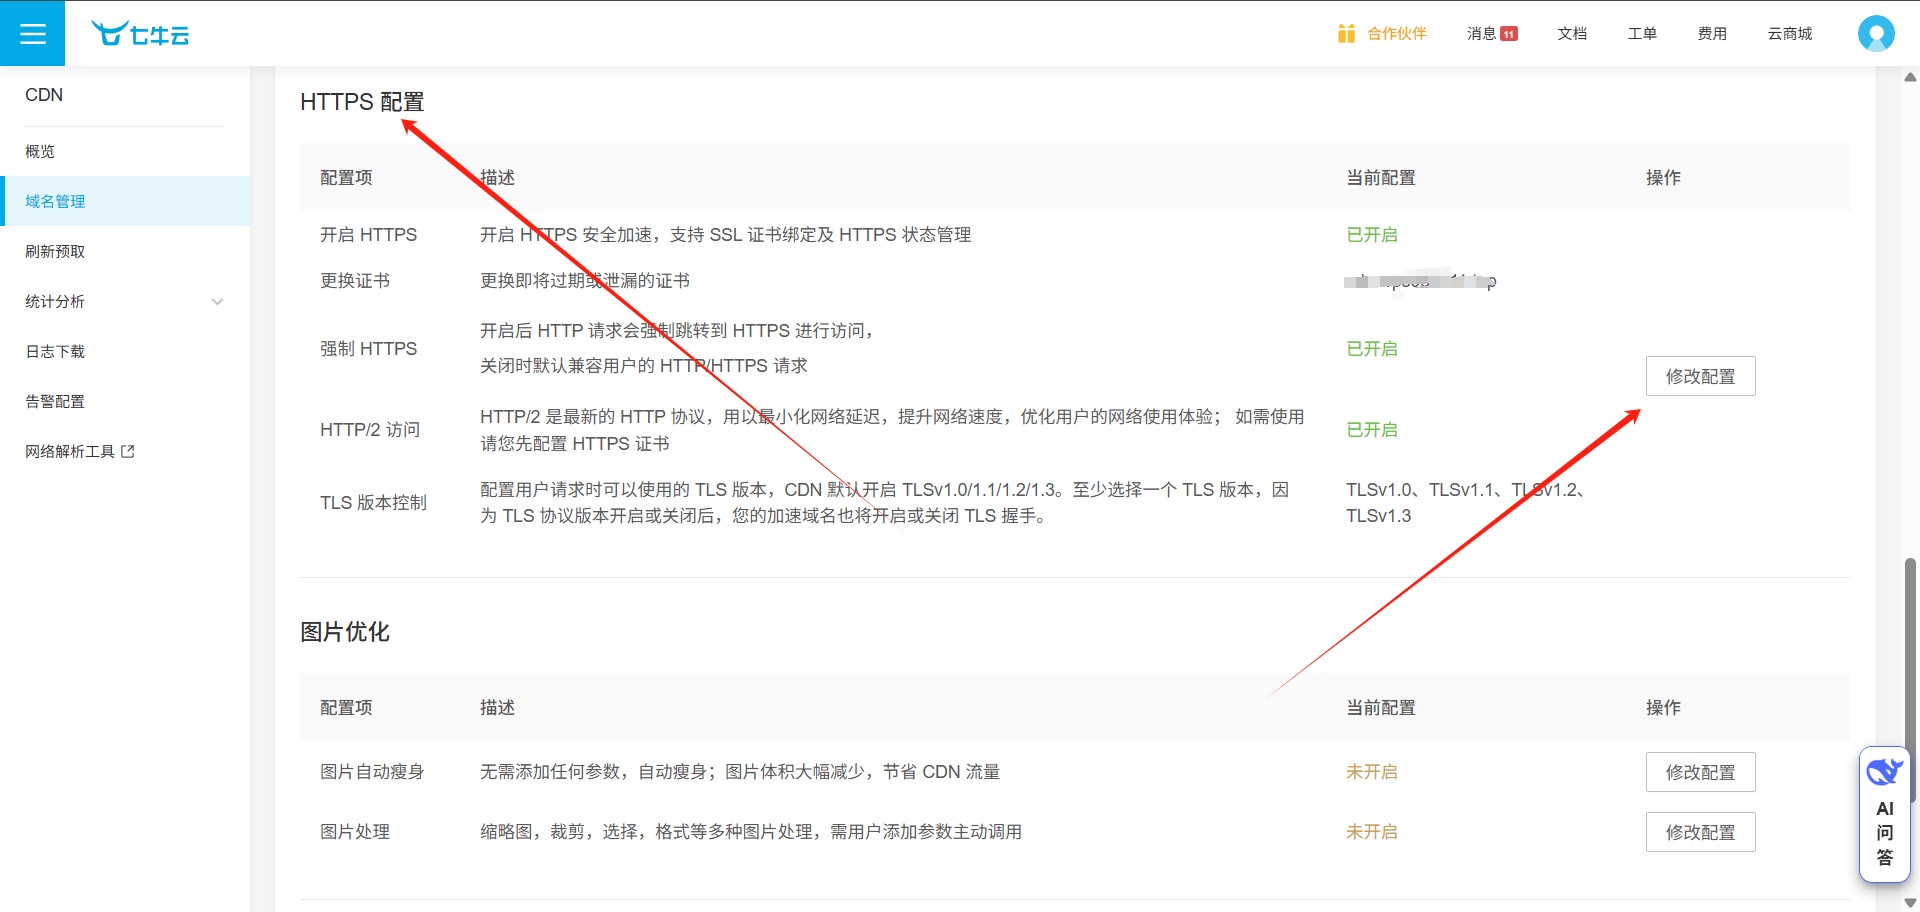
Task: Go to 日志下载 in sidebar
Action: tap(55, 352)
